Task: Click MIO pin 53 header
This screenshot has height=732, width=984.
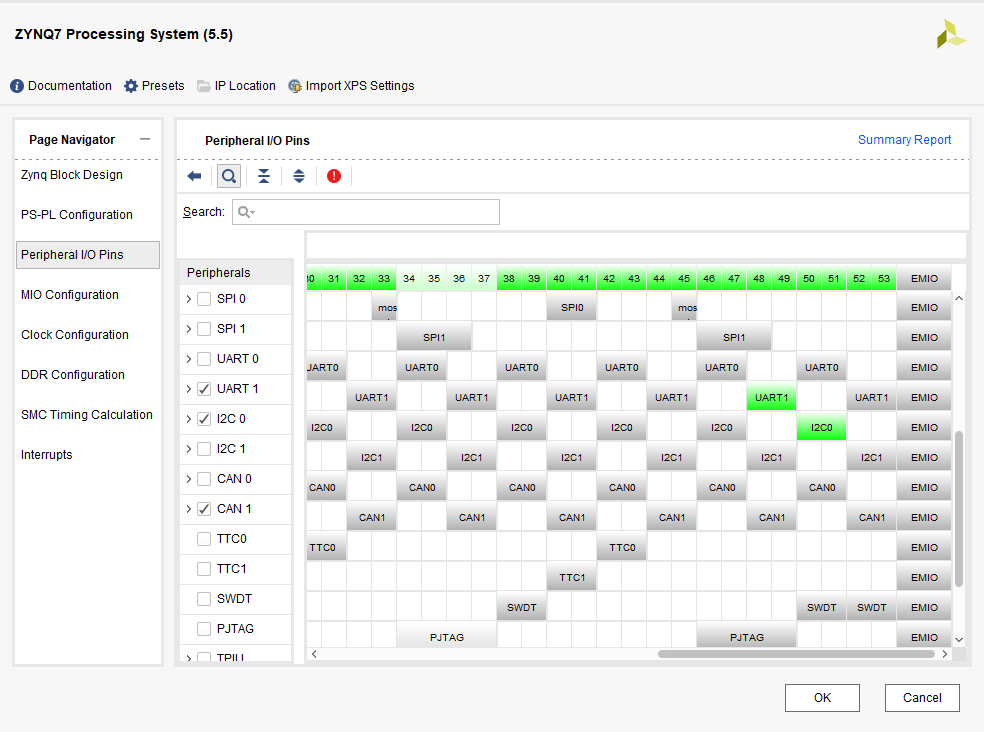Action: click(x=884, y=279)
